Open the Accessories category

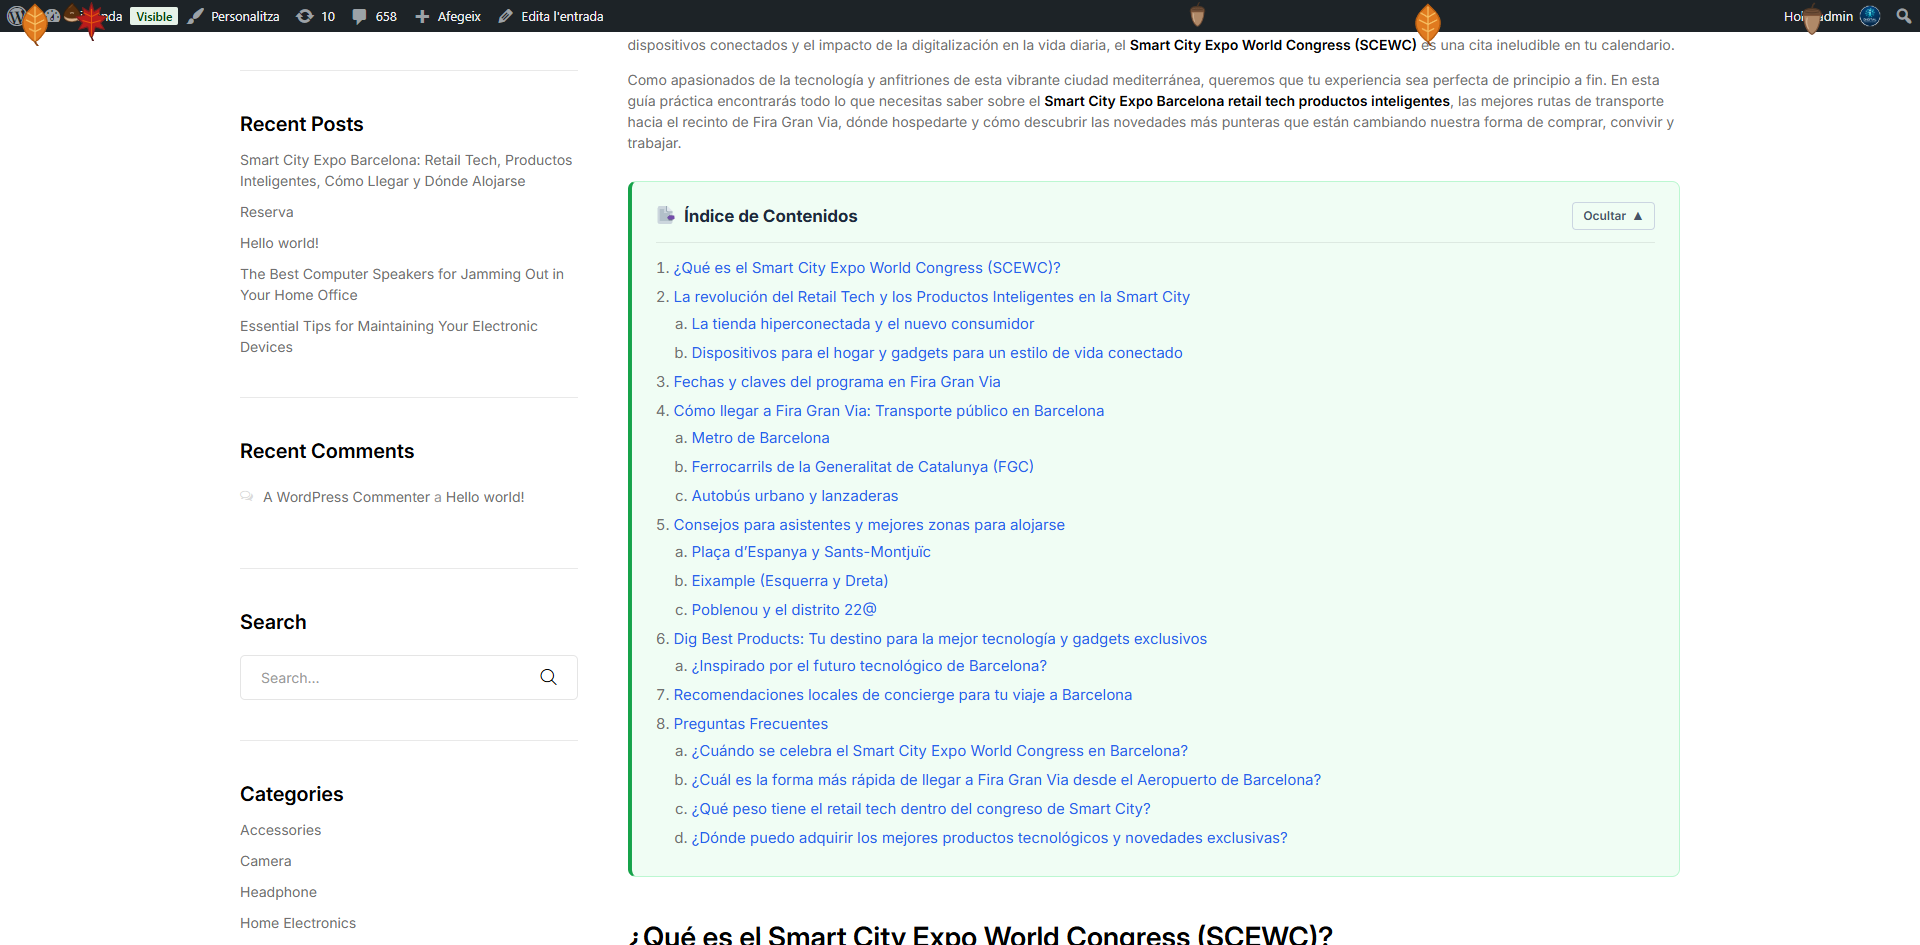(280, 830)
